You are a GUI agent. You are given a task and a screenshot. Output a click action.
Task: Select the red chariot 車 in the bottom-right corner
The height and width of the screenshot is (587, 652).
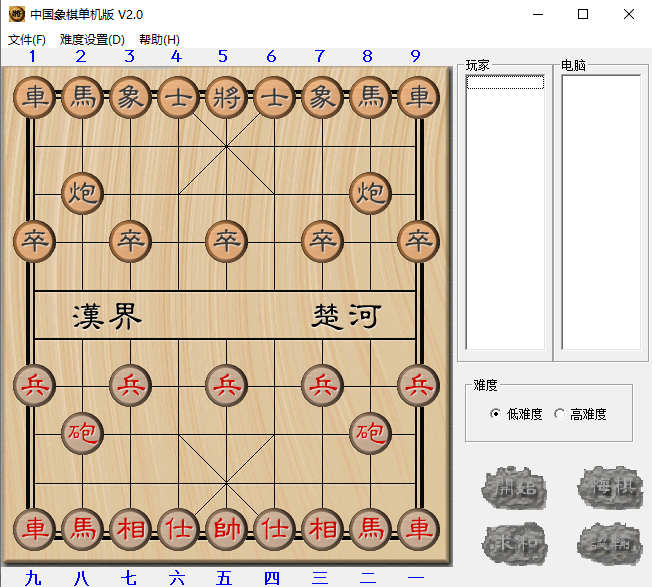(x=419, y=528)
